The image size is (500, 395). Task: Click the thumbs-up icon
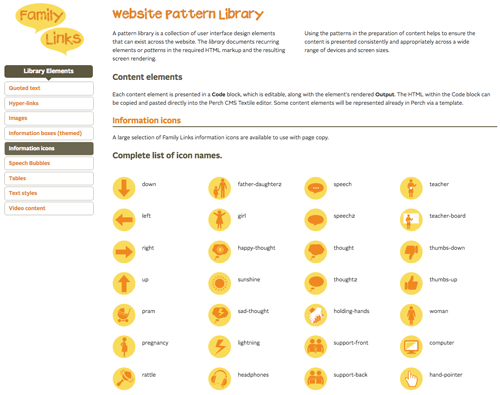[x=411, y=283]
